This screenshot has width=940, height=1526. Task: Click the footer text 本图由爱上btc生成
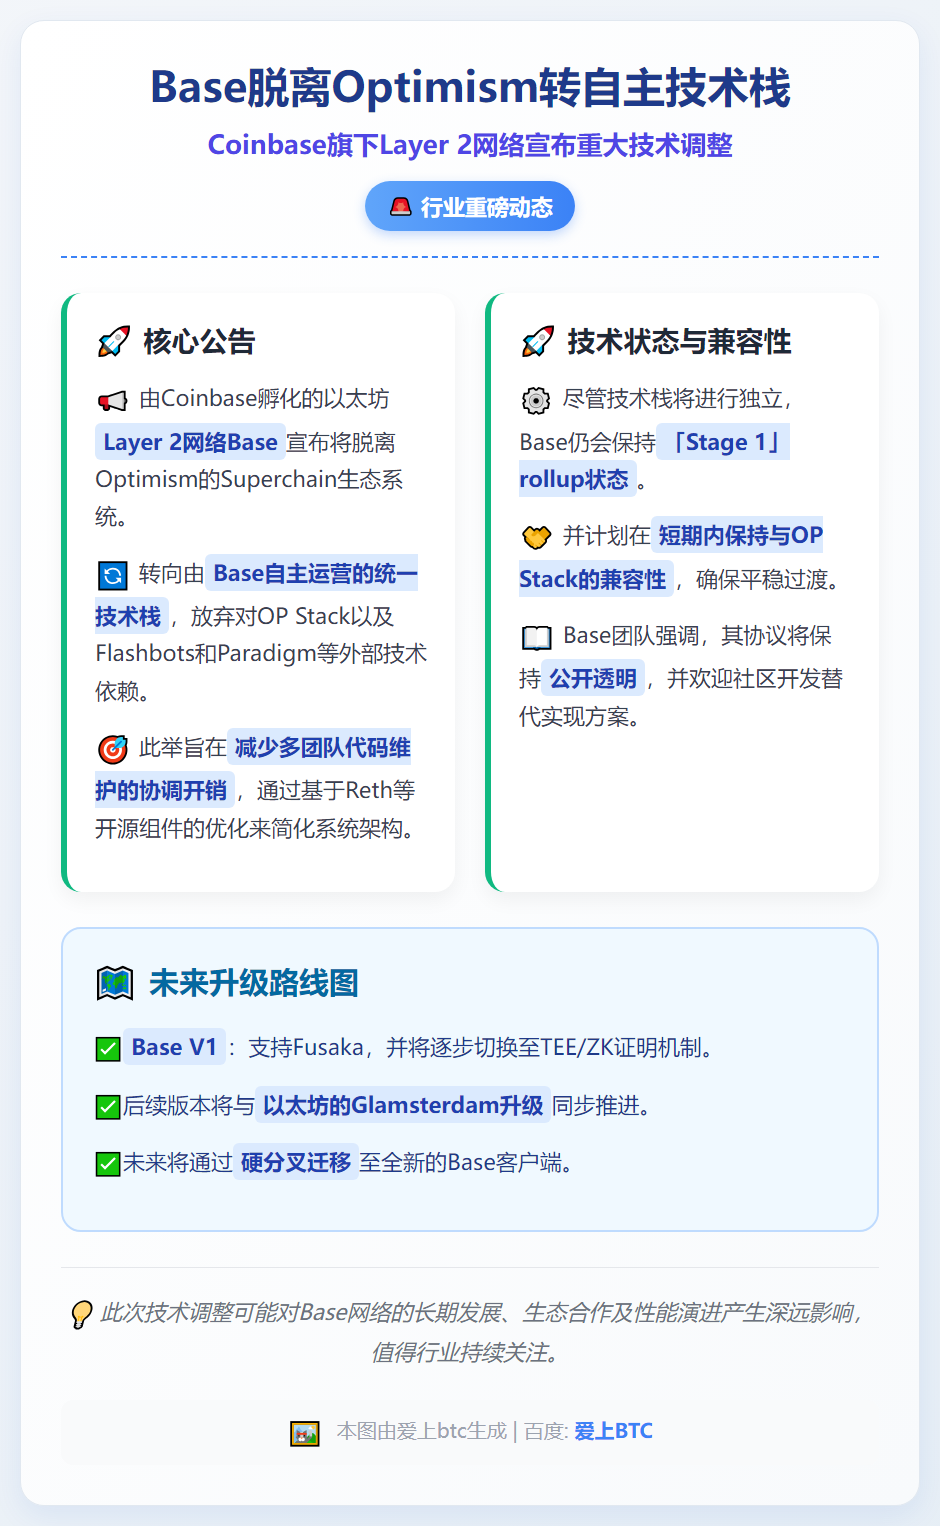tap(421, 1431)
